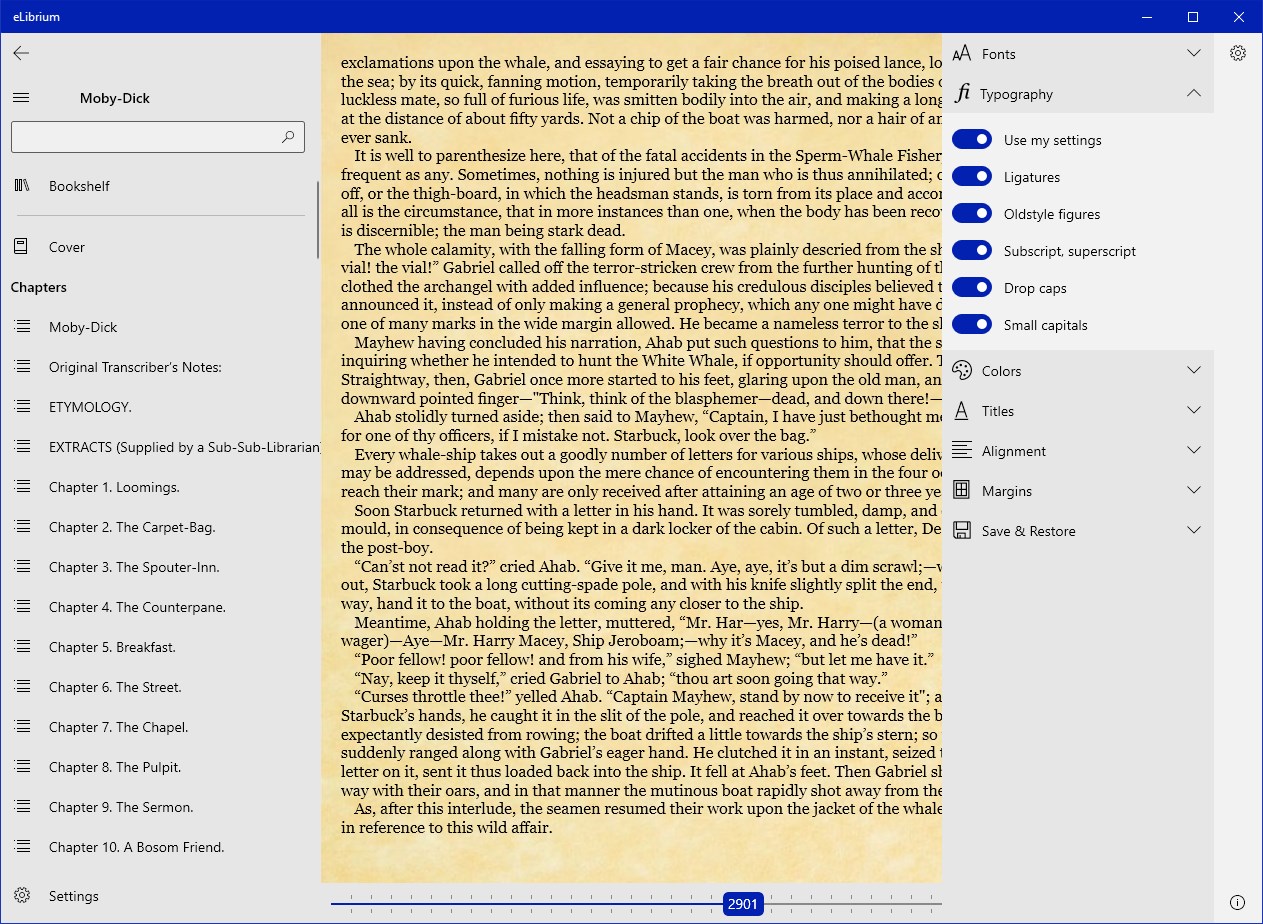The width and height of the screenshot is (1263, 924).
Task: Expand the Alignment section chevron
Action: point(1193,450)
